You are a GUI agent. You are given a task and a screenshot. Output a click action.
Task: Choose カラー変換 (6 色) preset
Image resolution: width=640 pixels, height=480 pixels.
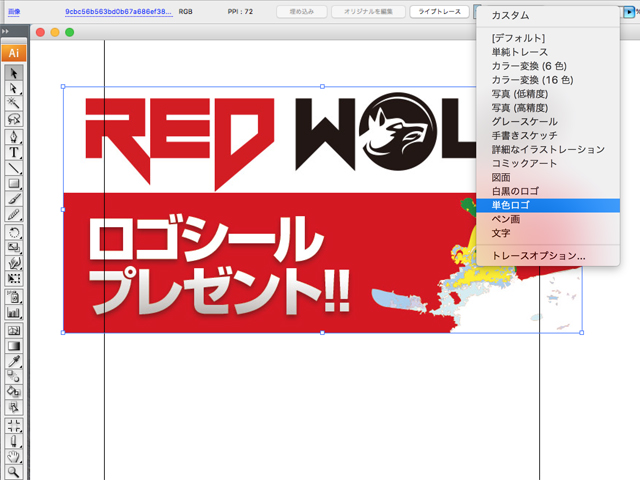548,66
